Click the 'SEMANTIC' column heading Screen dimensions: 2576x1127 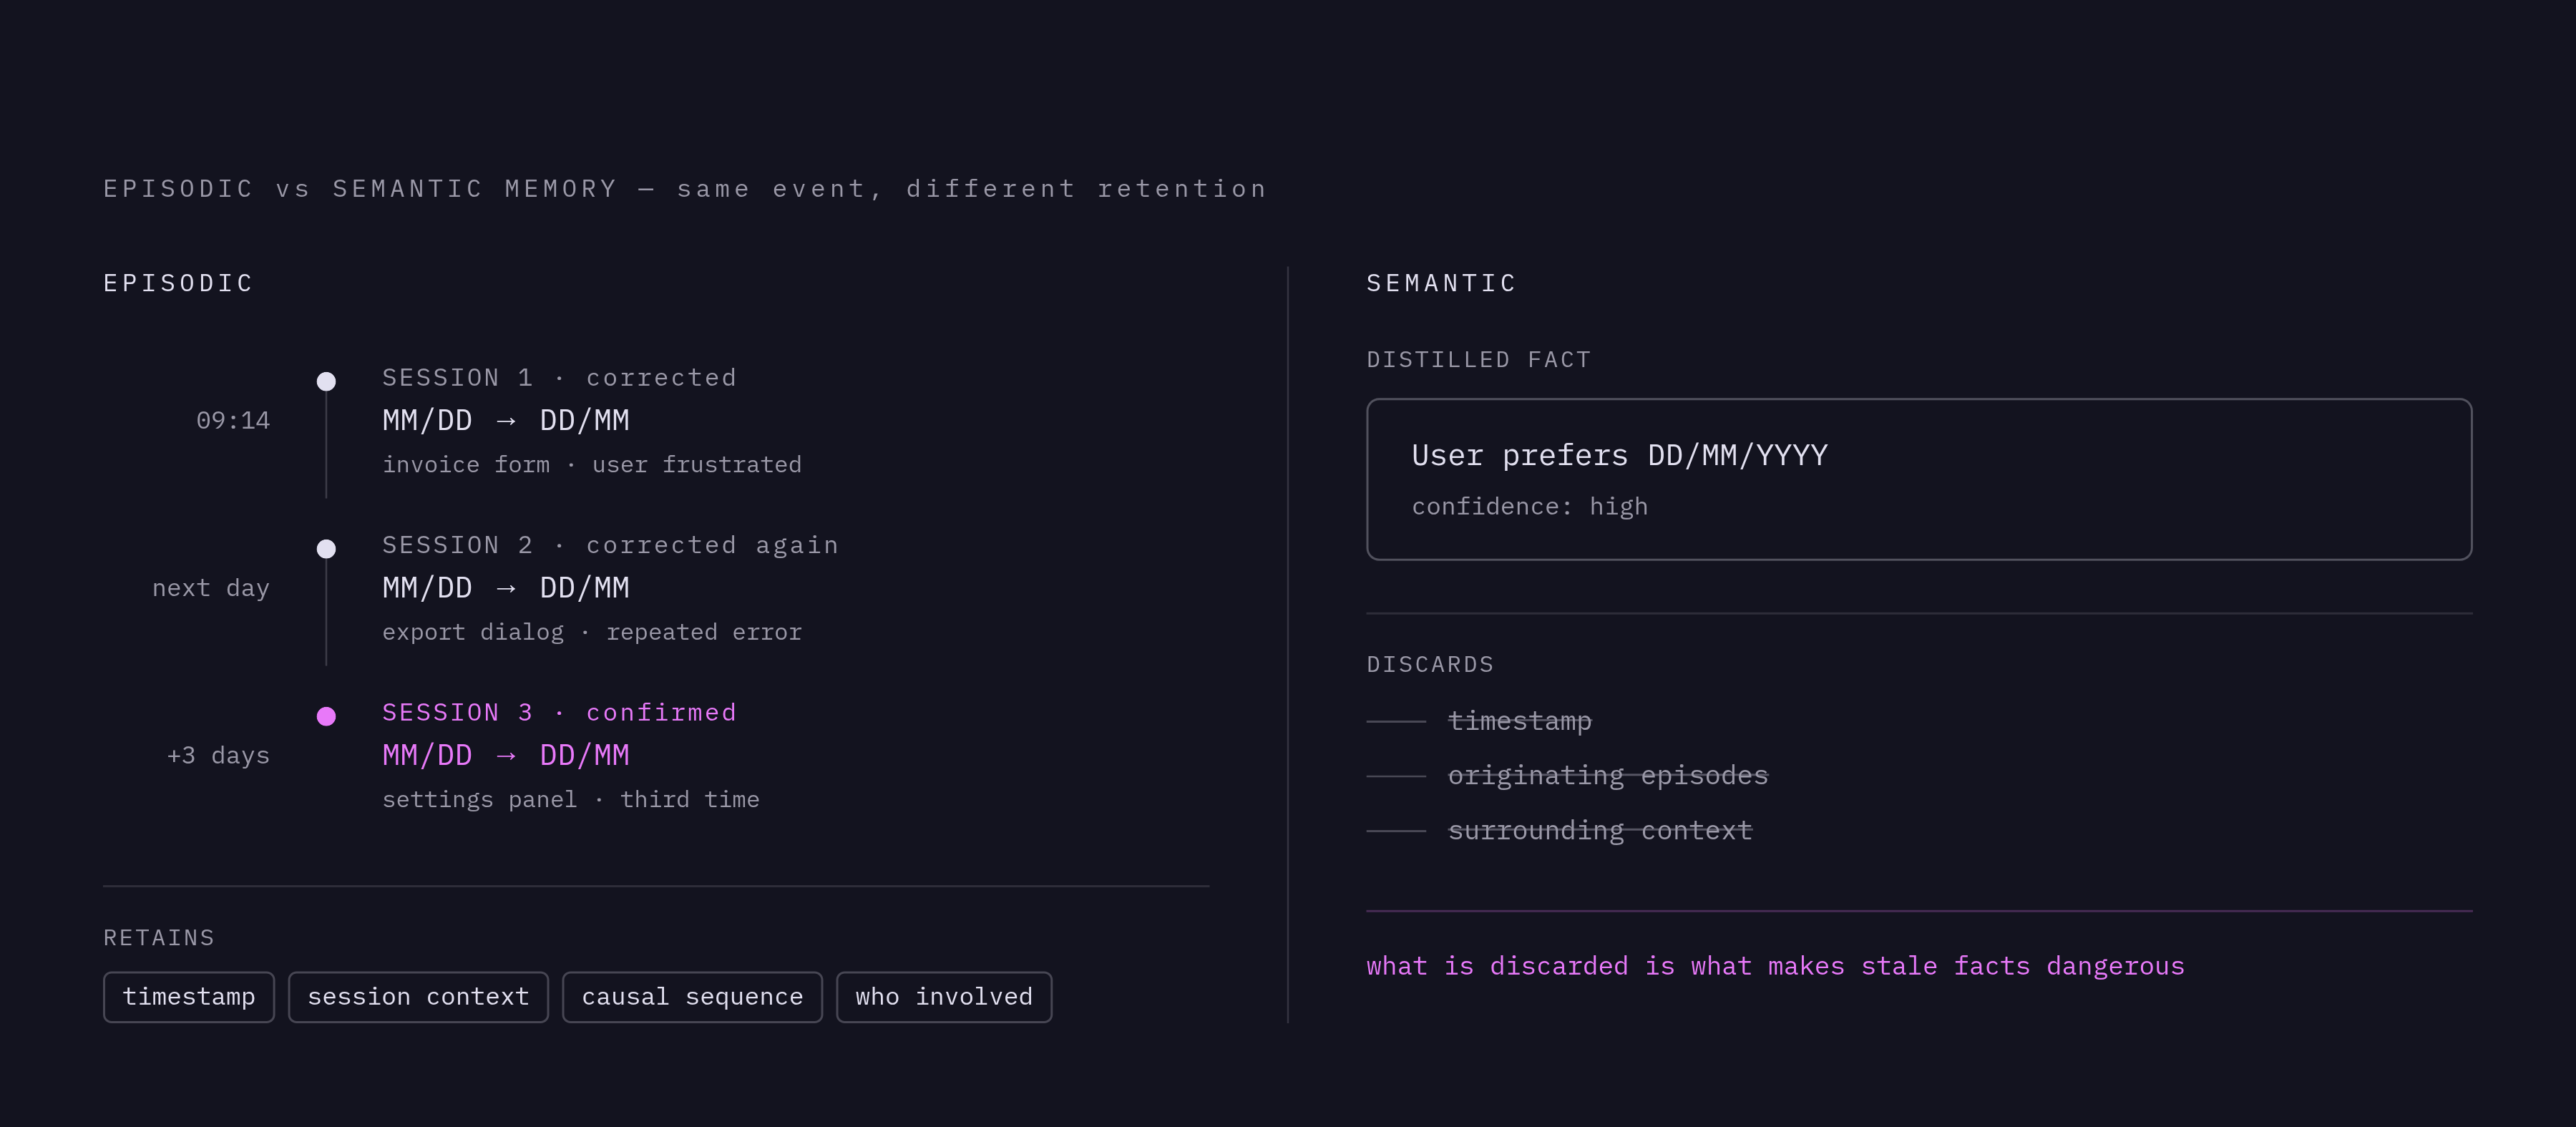pos(1441,283)
